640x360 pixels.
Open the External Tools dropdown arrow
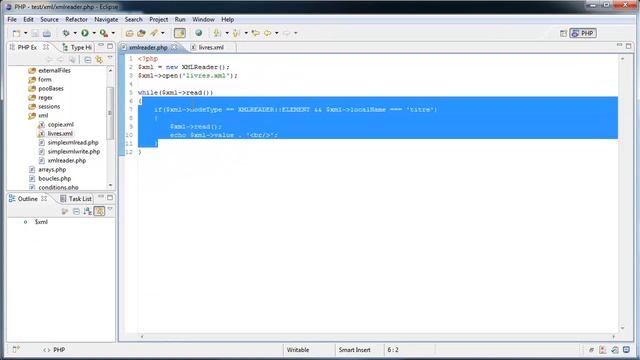pyautogui.click(x=113, y=33)
